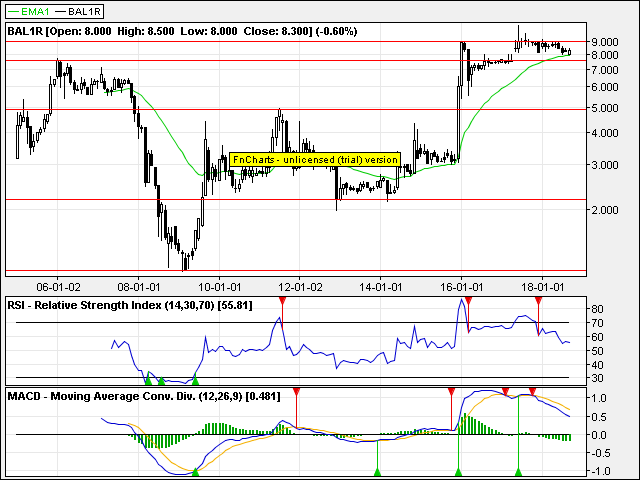The image size is (640, 480).
Task: Click the 6.000 price axis label
Action: click(x=604, y=87)
